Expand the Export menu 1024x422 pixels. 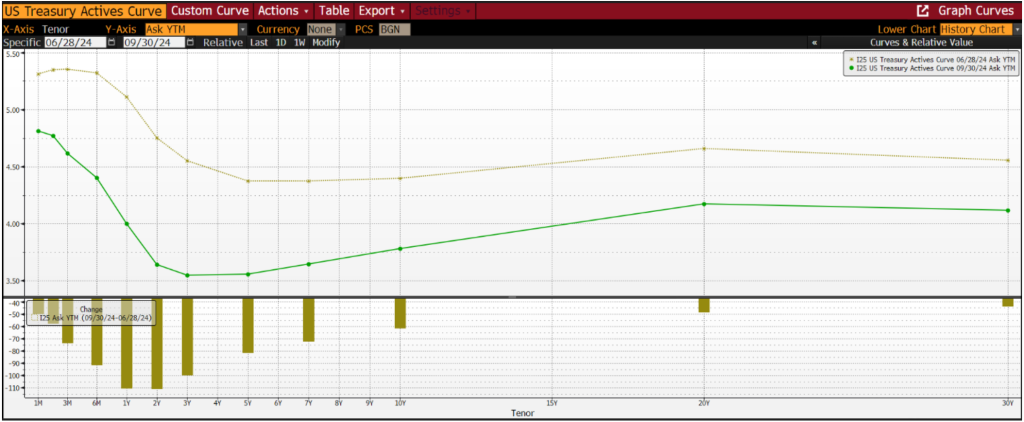(x=382, y=10)
